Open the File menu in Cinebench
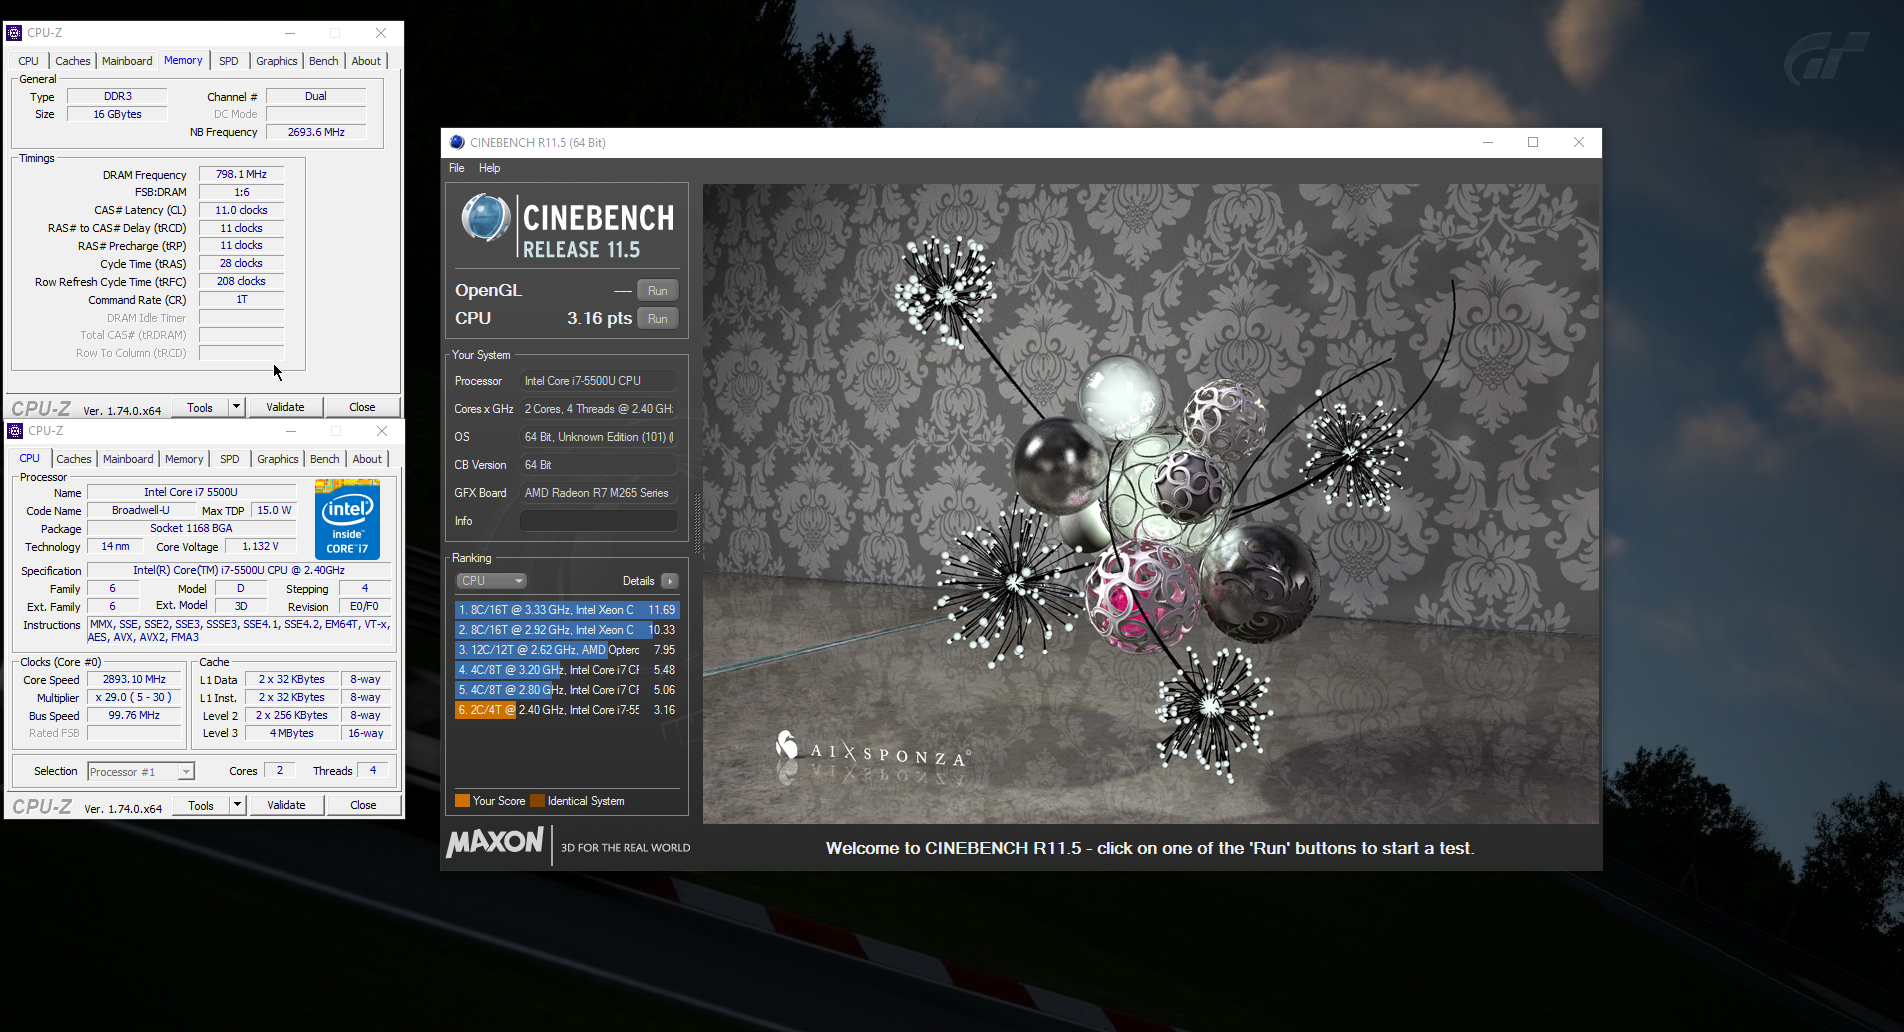The height and width of the screenshot is (1032, 1904). coord(457,168)
